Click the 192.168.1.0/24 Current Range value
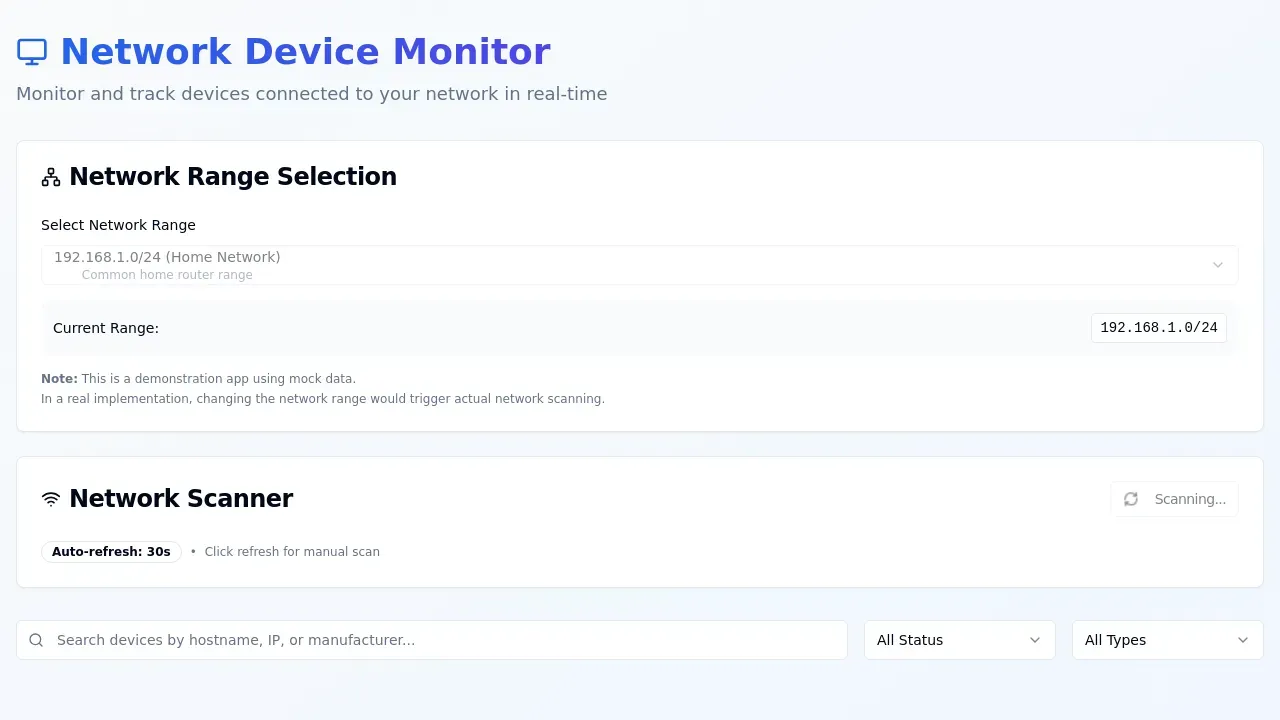 coord(1159,327)
